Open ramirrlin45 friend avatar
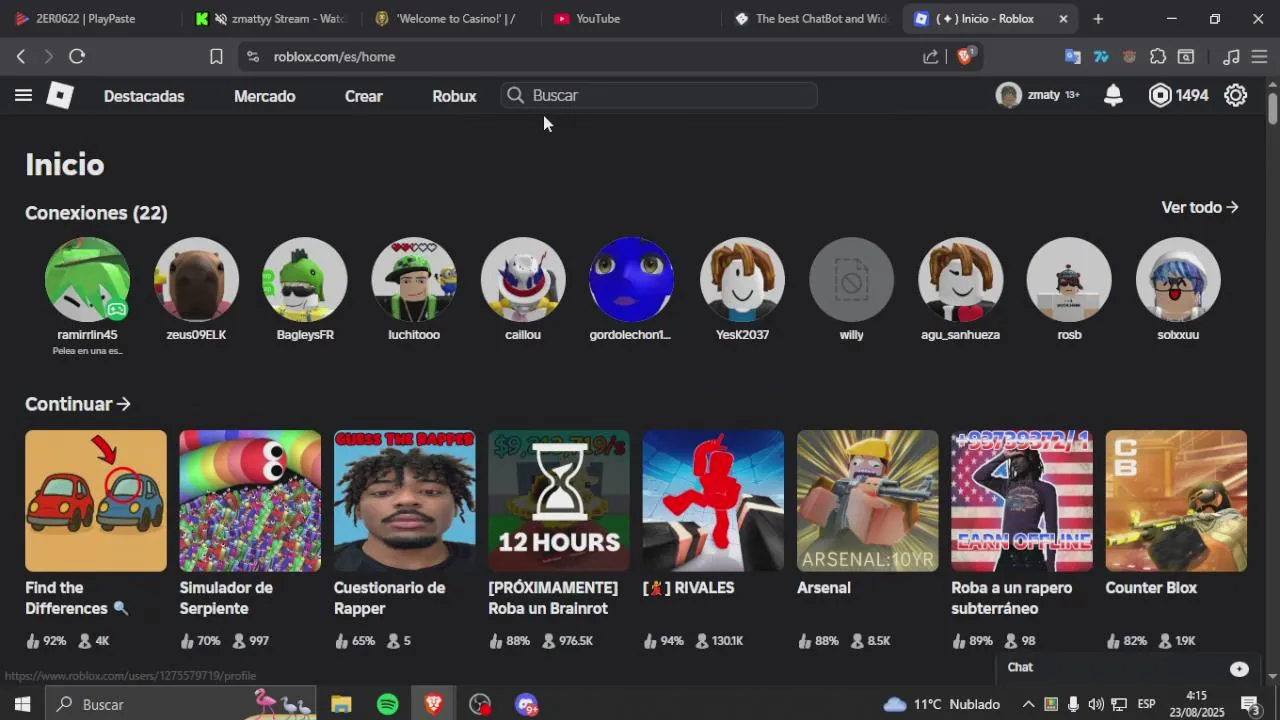The image size is (1280, 720). pyautogui.click(x=87, y=280)
